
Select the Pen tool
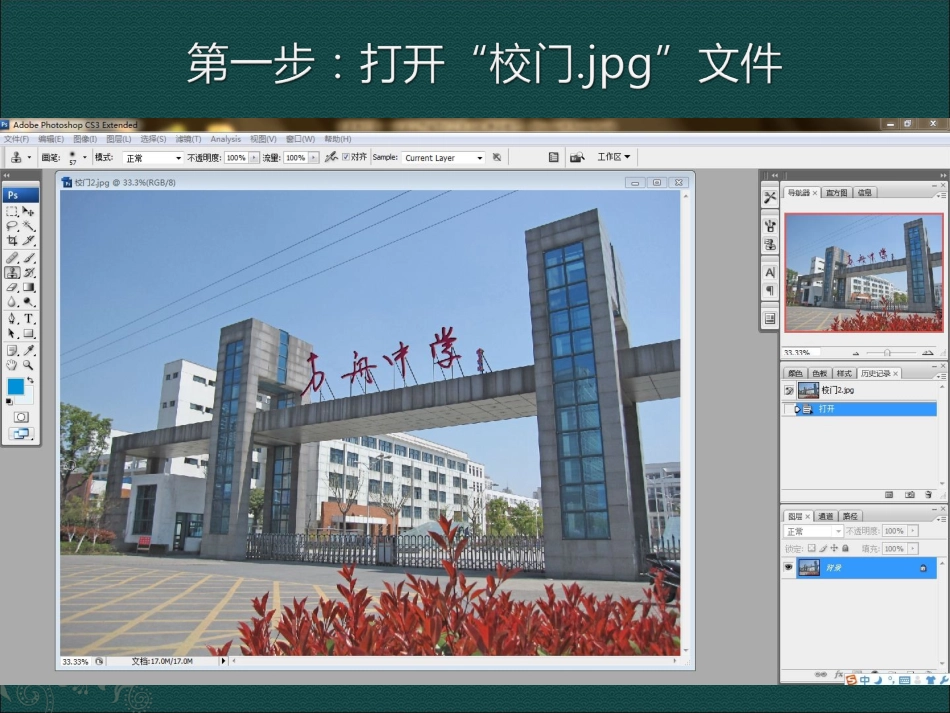(12, 319)
